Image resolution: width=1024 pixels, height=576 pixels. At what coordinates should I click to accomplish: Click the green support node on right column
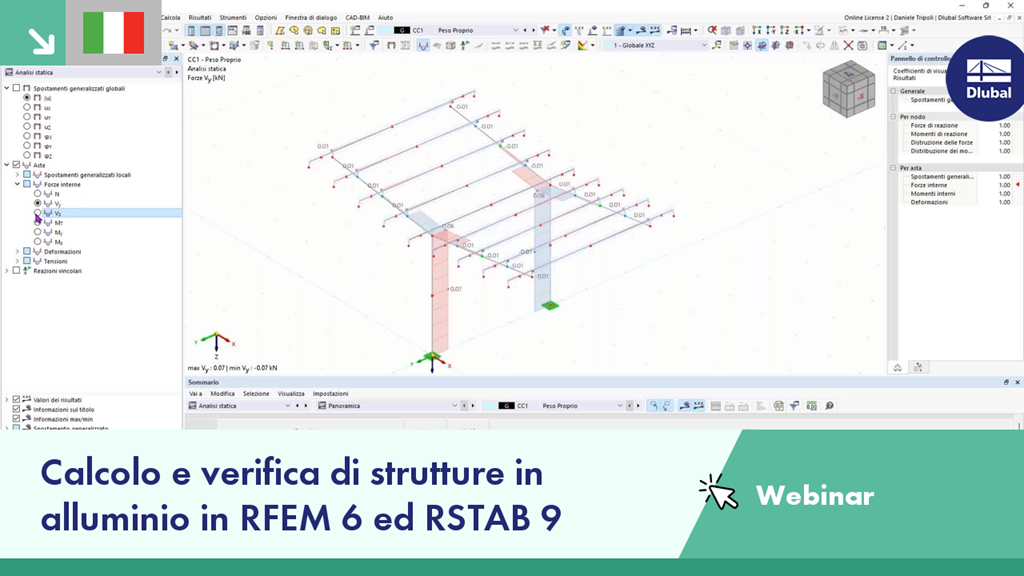tap(550, 305)
